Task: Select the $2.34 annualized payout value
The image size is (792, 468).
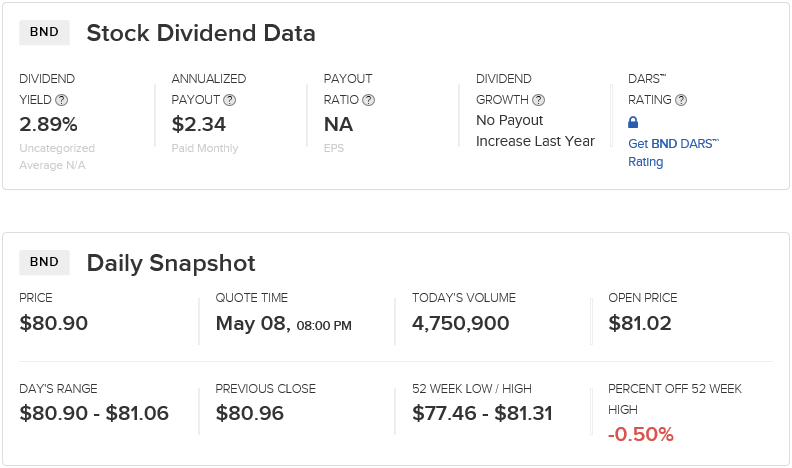Action: click(x=199, y=124)
